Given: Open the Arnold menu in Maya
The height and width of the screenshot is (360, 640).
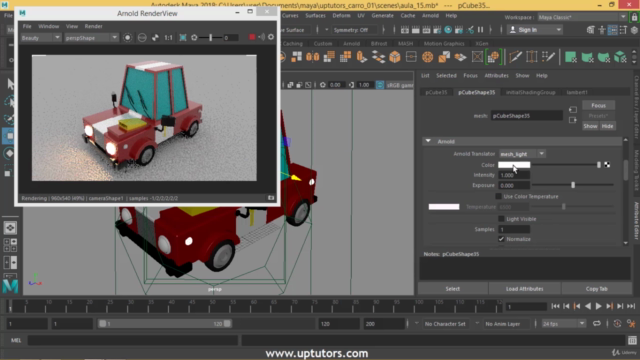Looking at the screenshot, I should click(x=430, y=16).
